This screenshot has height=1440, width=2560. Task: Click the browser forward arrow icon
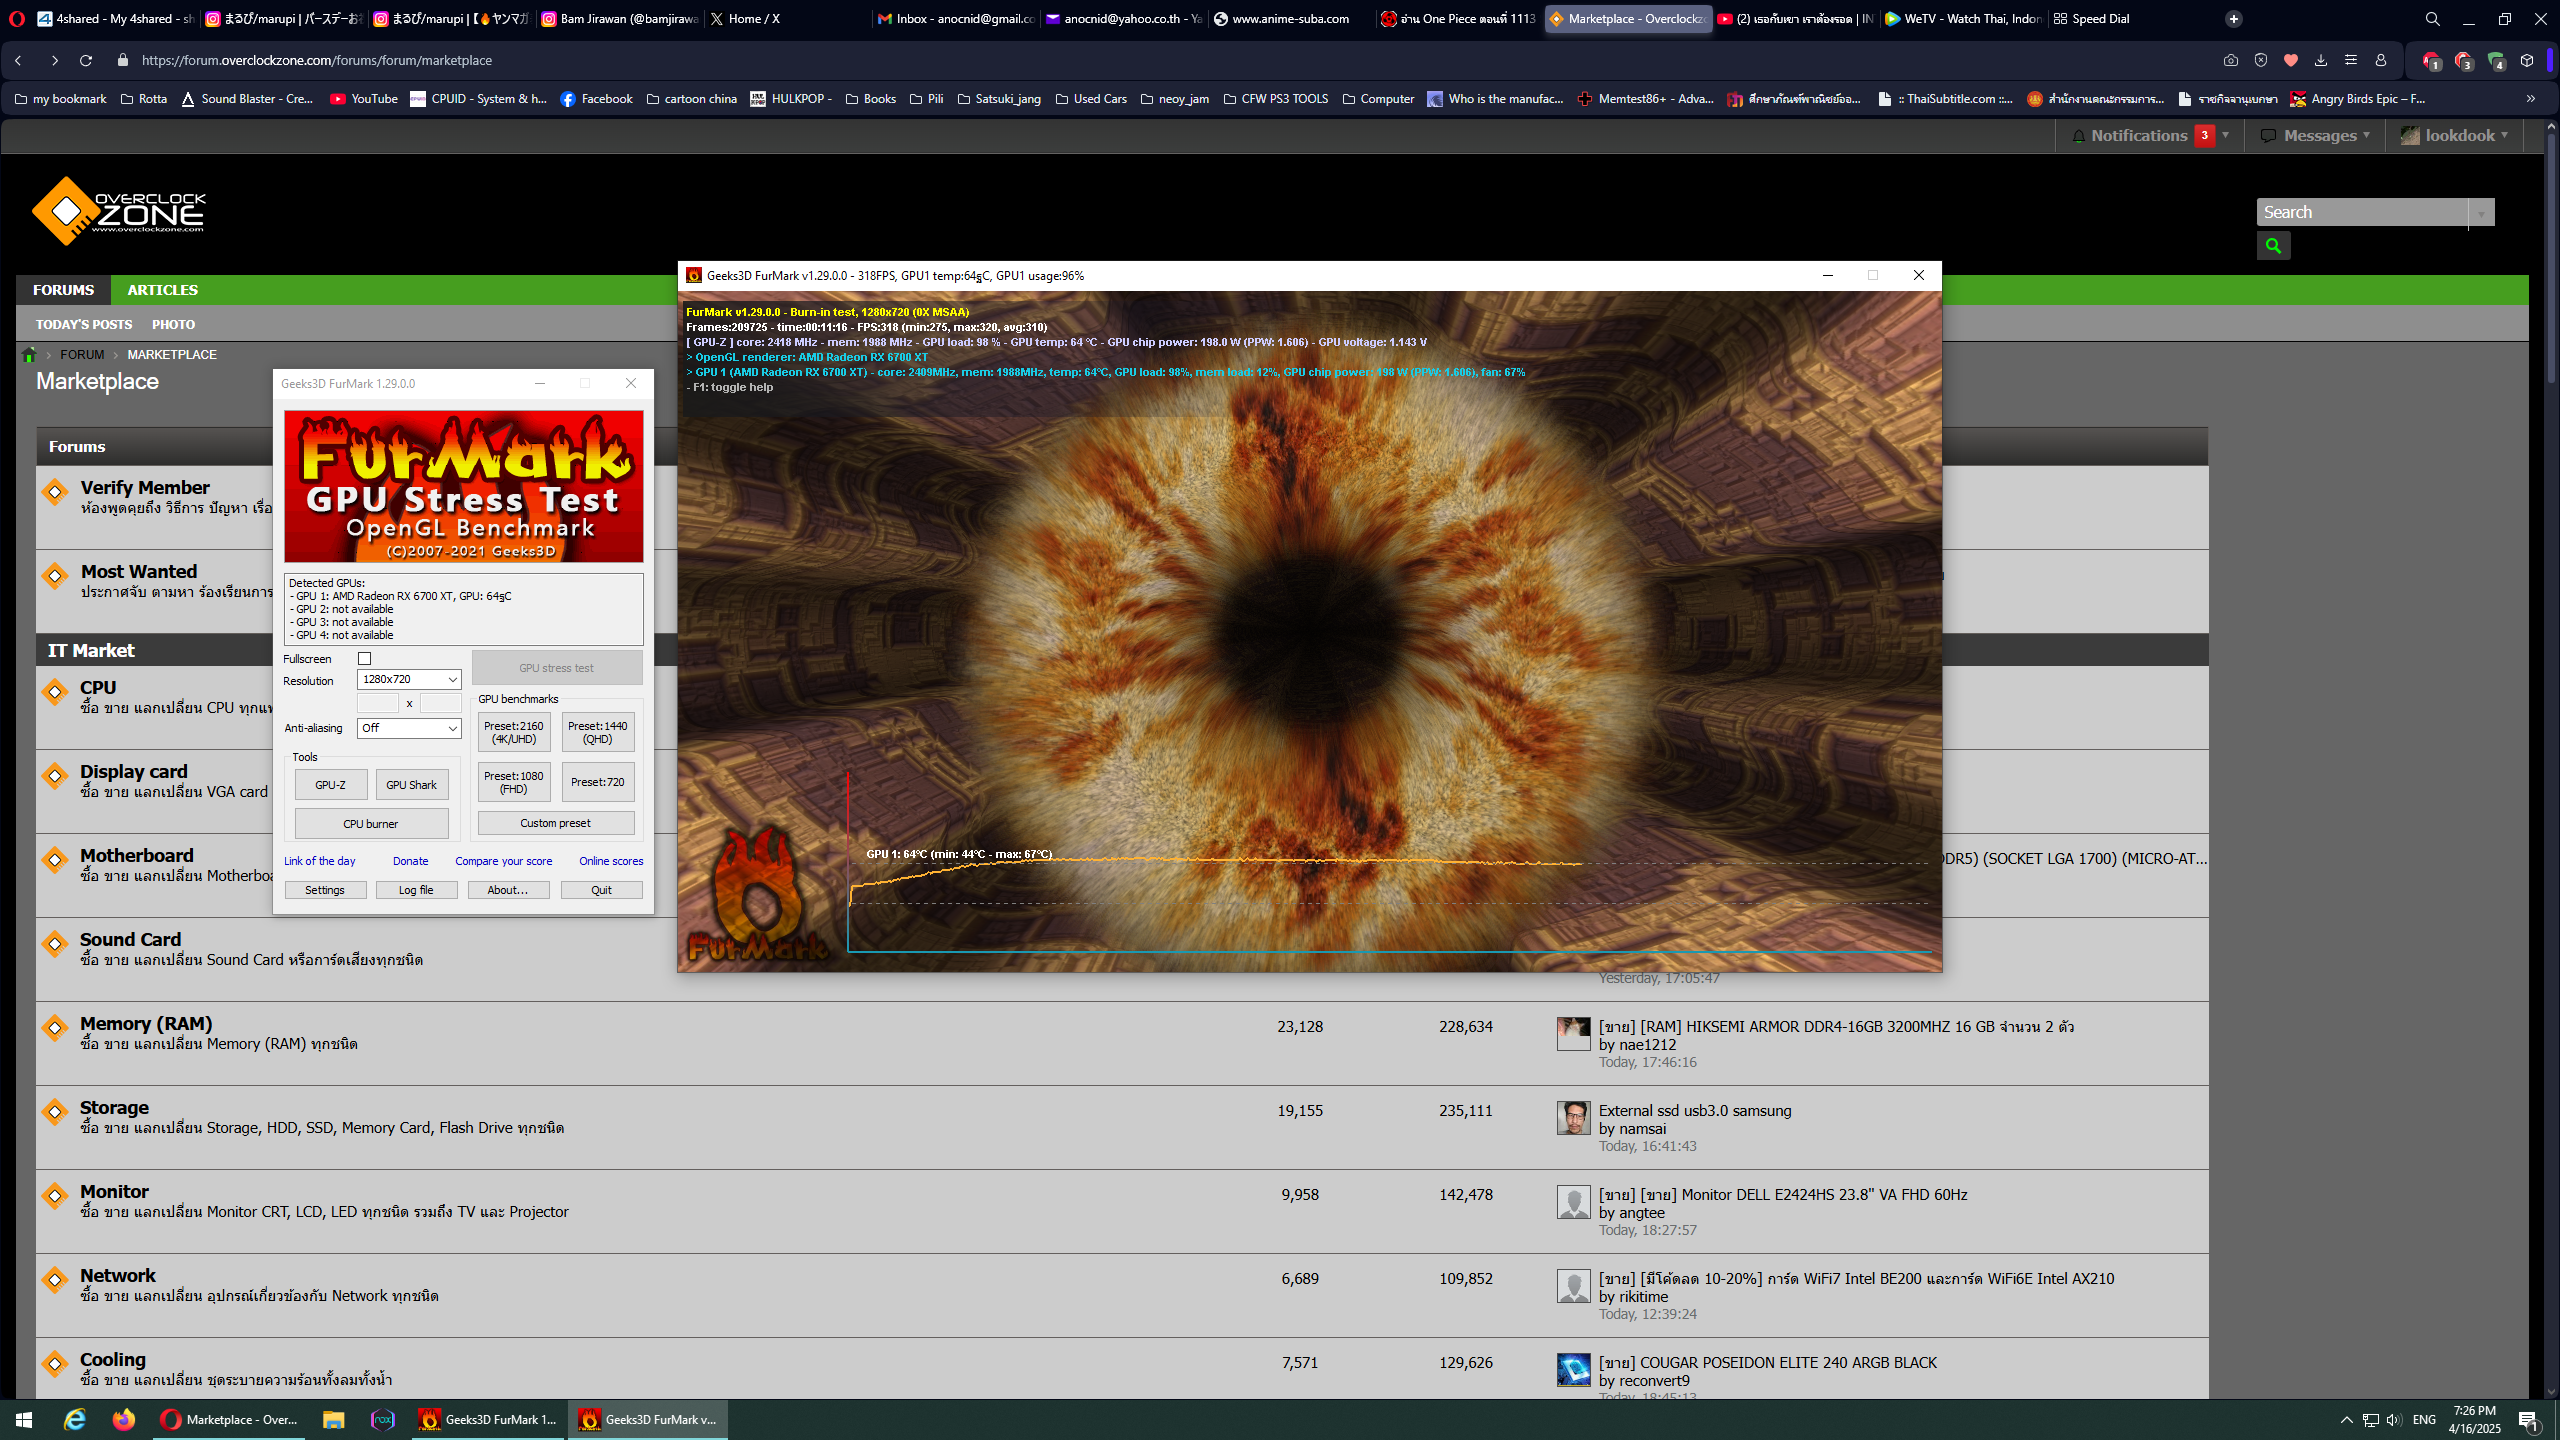pyautogui.click(x=54, y=61)
